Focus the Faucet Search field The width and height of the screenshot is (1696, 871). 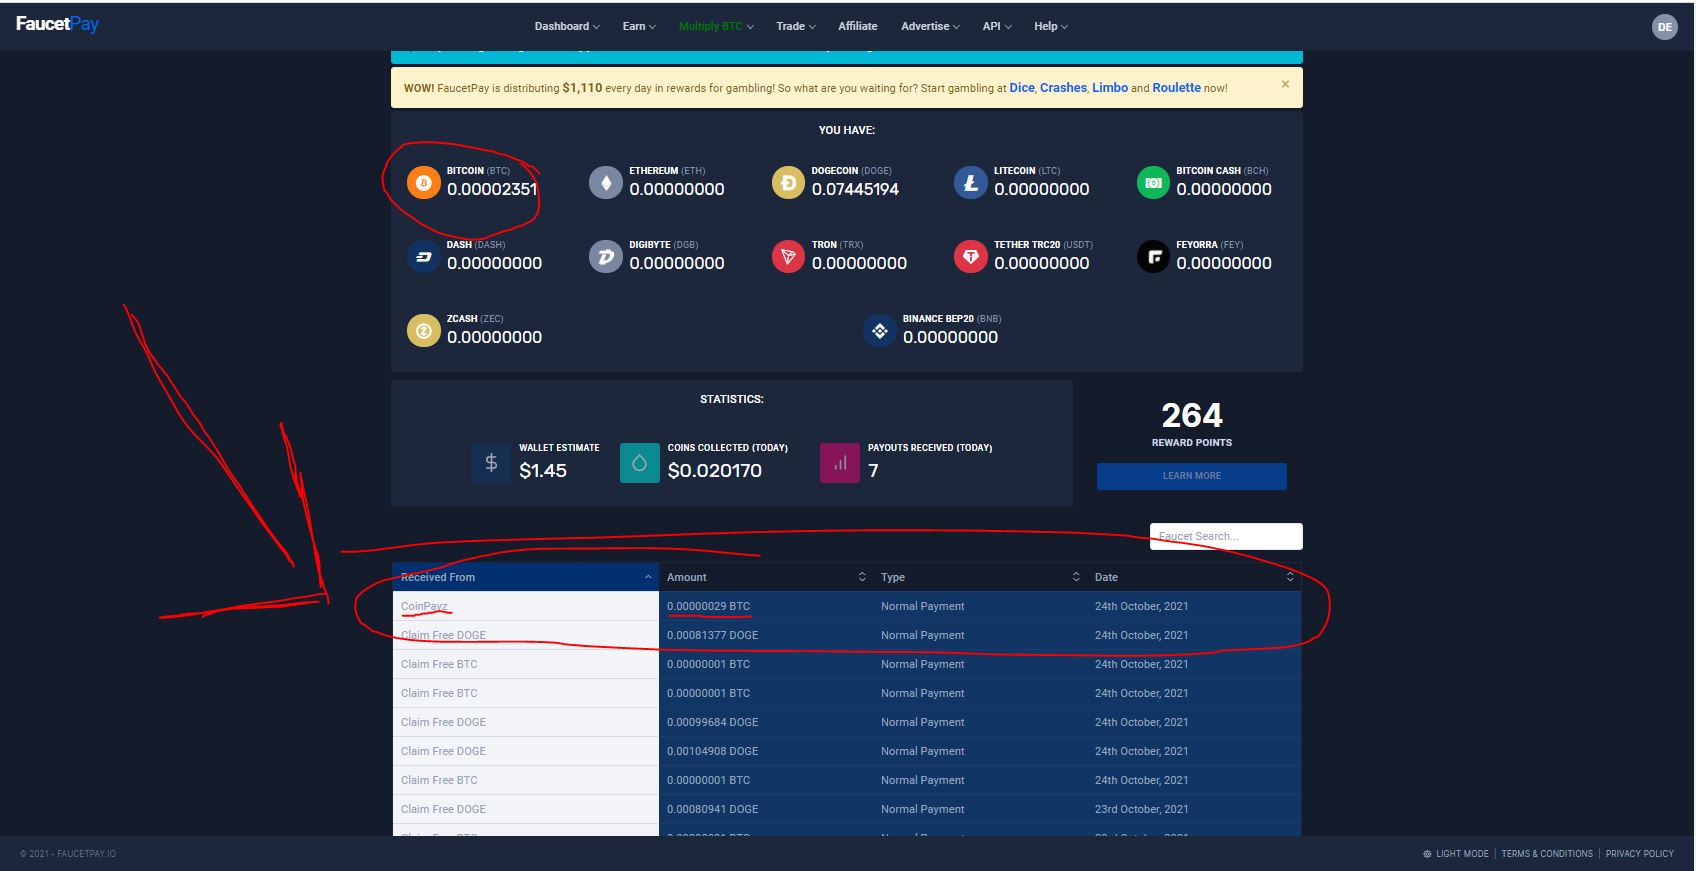pos(1226,536)
